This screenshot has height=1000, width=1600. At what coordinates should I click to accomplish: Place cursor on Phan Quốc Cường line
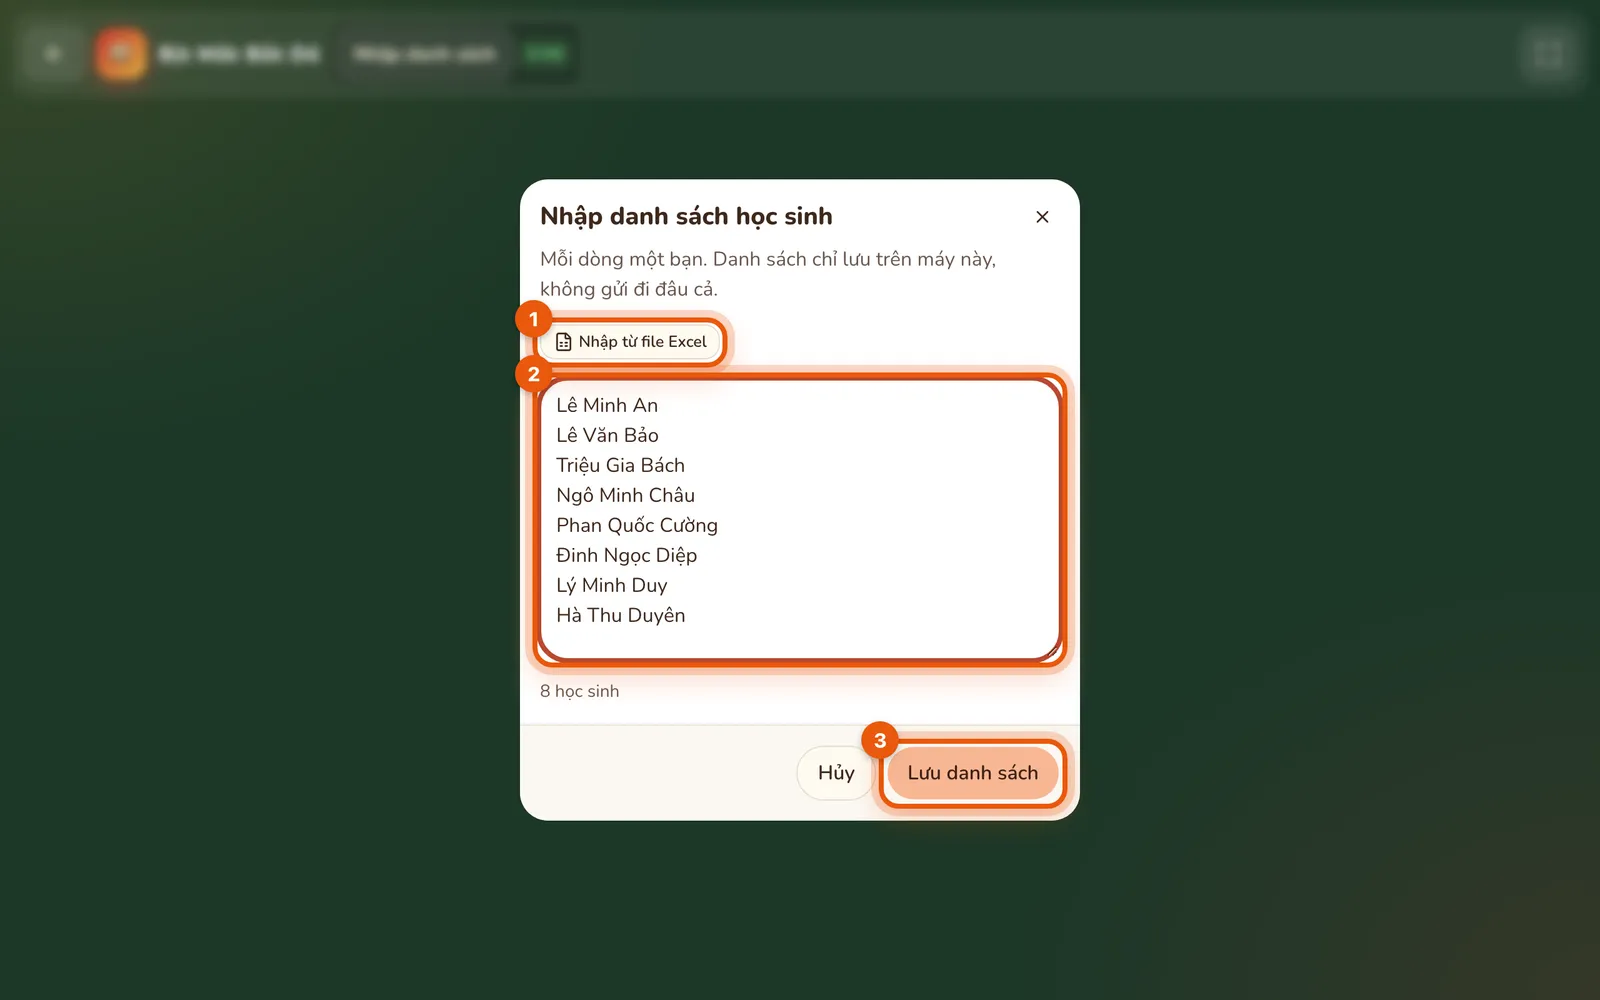pyautogui.click(x=637, y=525)
